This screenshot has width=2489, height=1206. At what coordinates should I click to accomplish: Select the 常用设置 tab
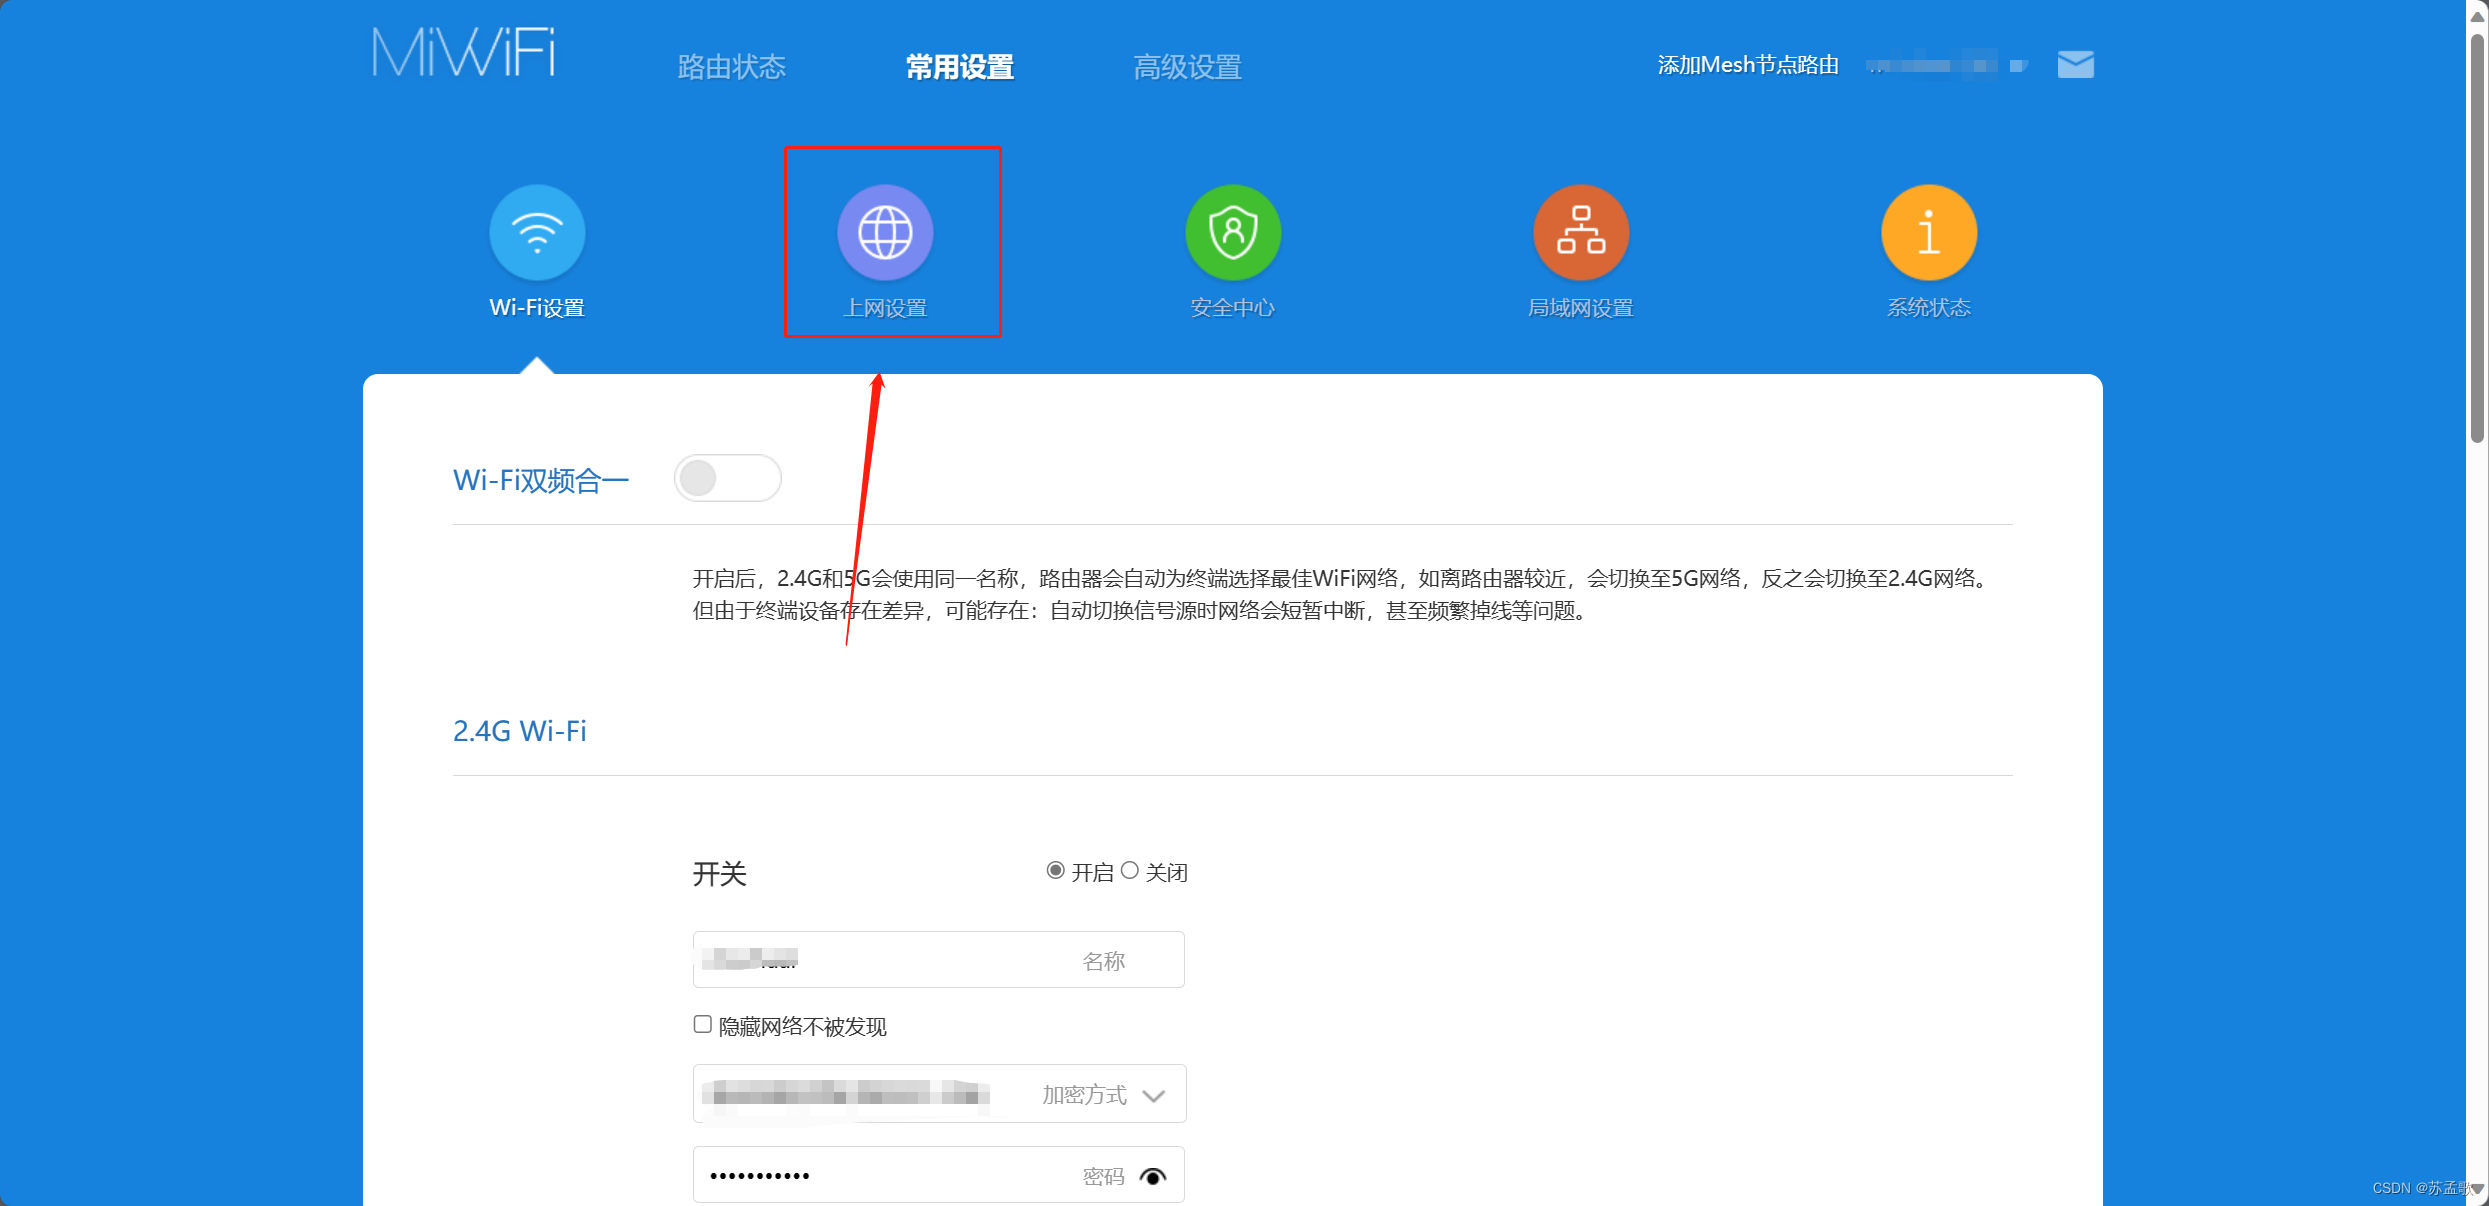(x=959, y=67)
